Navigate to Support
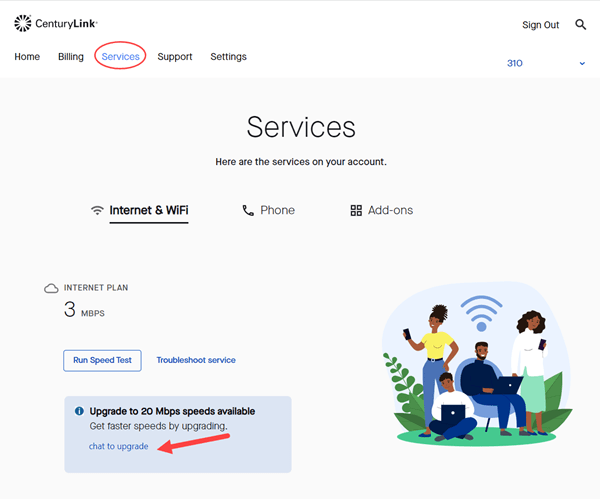 175,57
